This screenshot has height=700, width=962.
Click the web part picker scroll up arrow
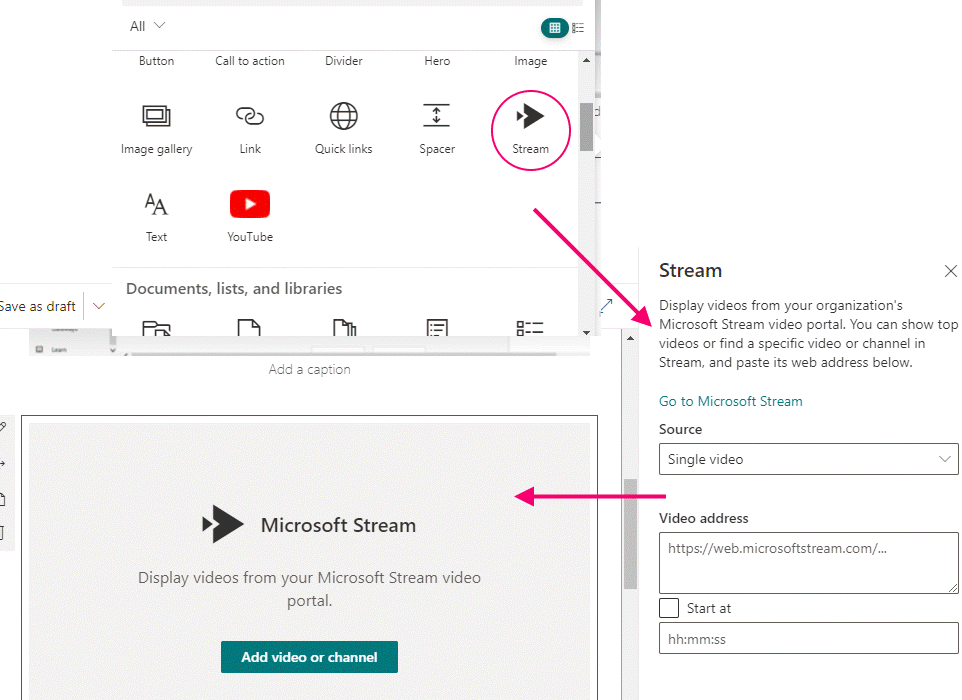tap(586, 60)
